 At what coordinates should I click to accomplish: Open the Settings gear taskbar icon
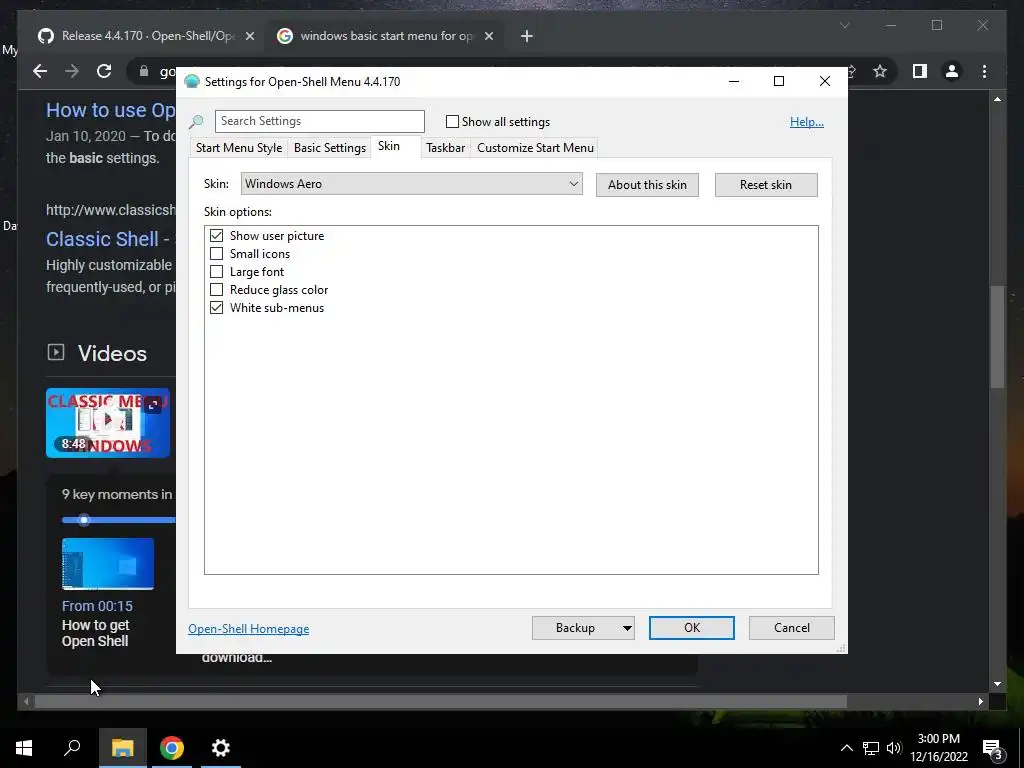pyautogui.click(x=221, y=748)
